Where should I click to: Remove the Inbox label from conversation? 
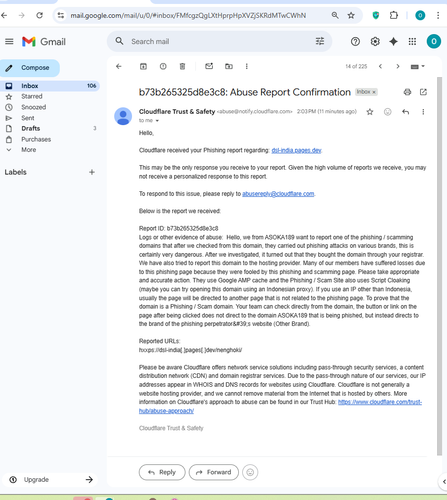(374, 92)
